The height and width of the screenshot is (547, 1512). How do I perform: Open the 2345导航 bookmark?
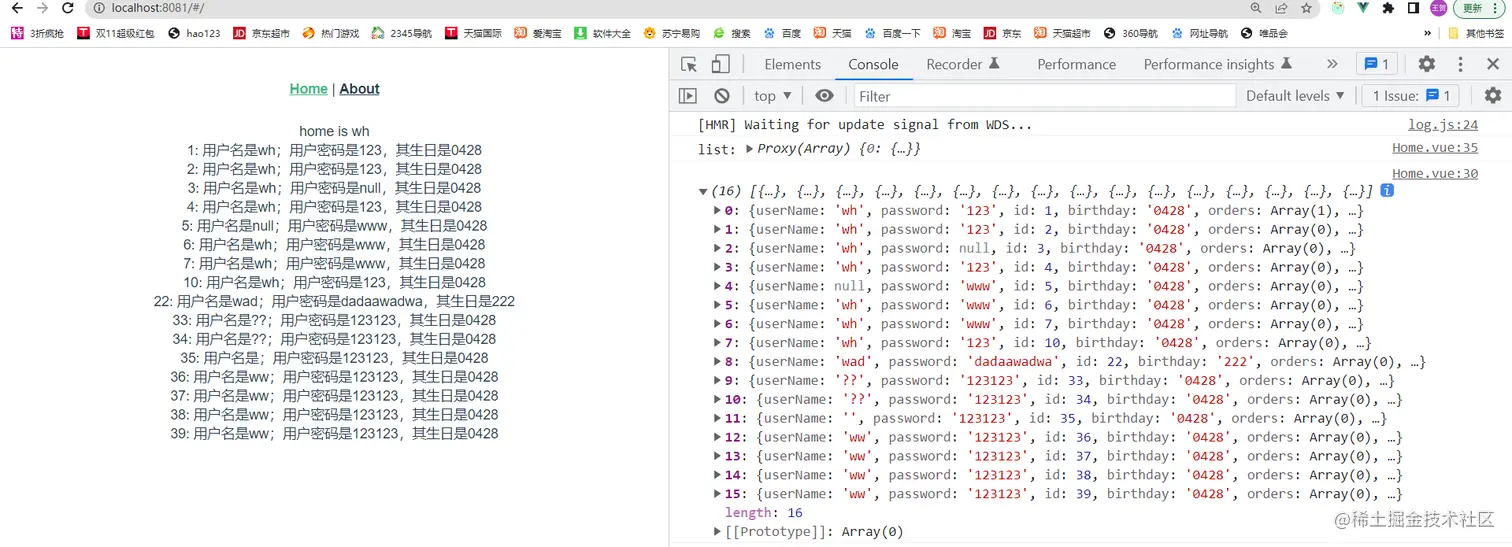click(401, 33)
